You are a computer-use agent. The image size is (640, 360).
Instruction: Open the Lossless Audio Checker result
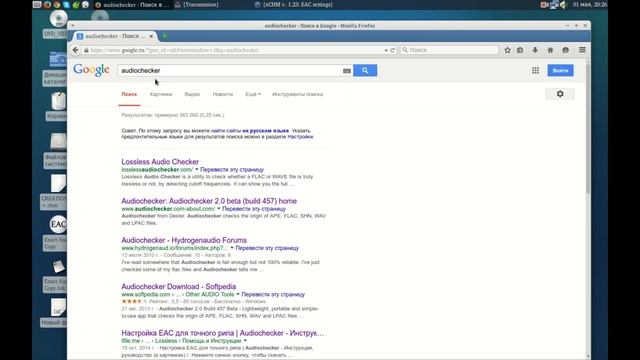pos(160,162)
